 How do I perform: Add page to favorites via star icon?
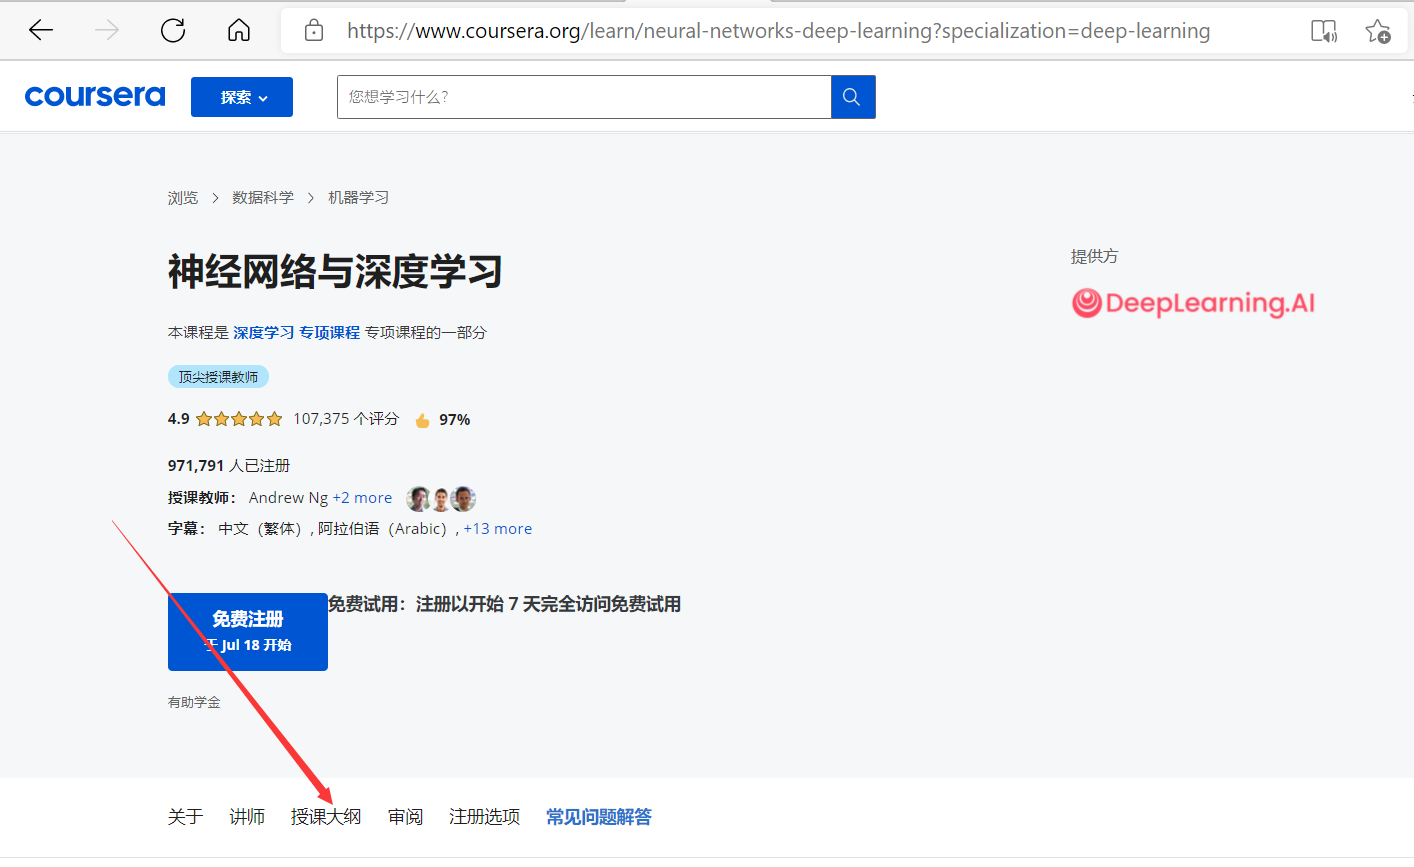pos(1379,31)
